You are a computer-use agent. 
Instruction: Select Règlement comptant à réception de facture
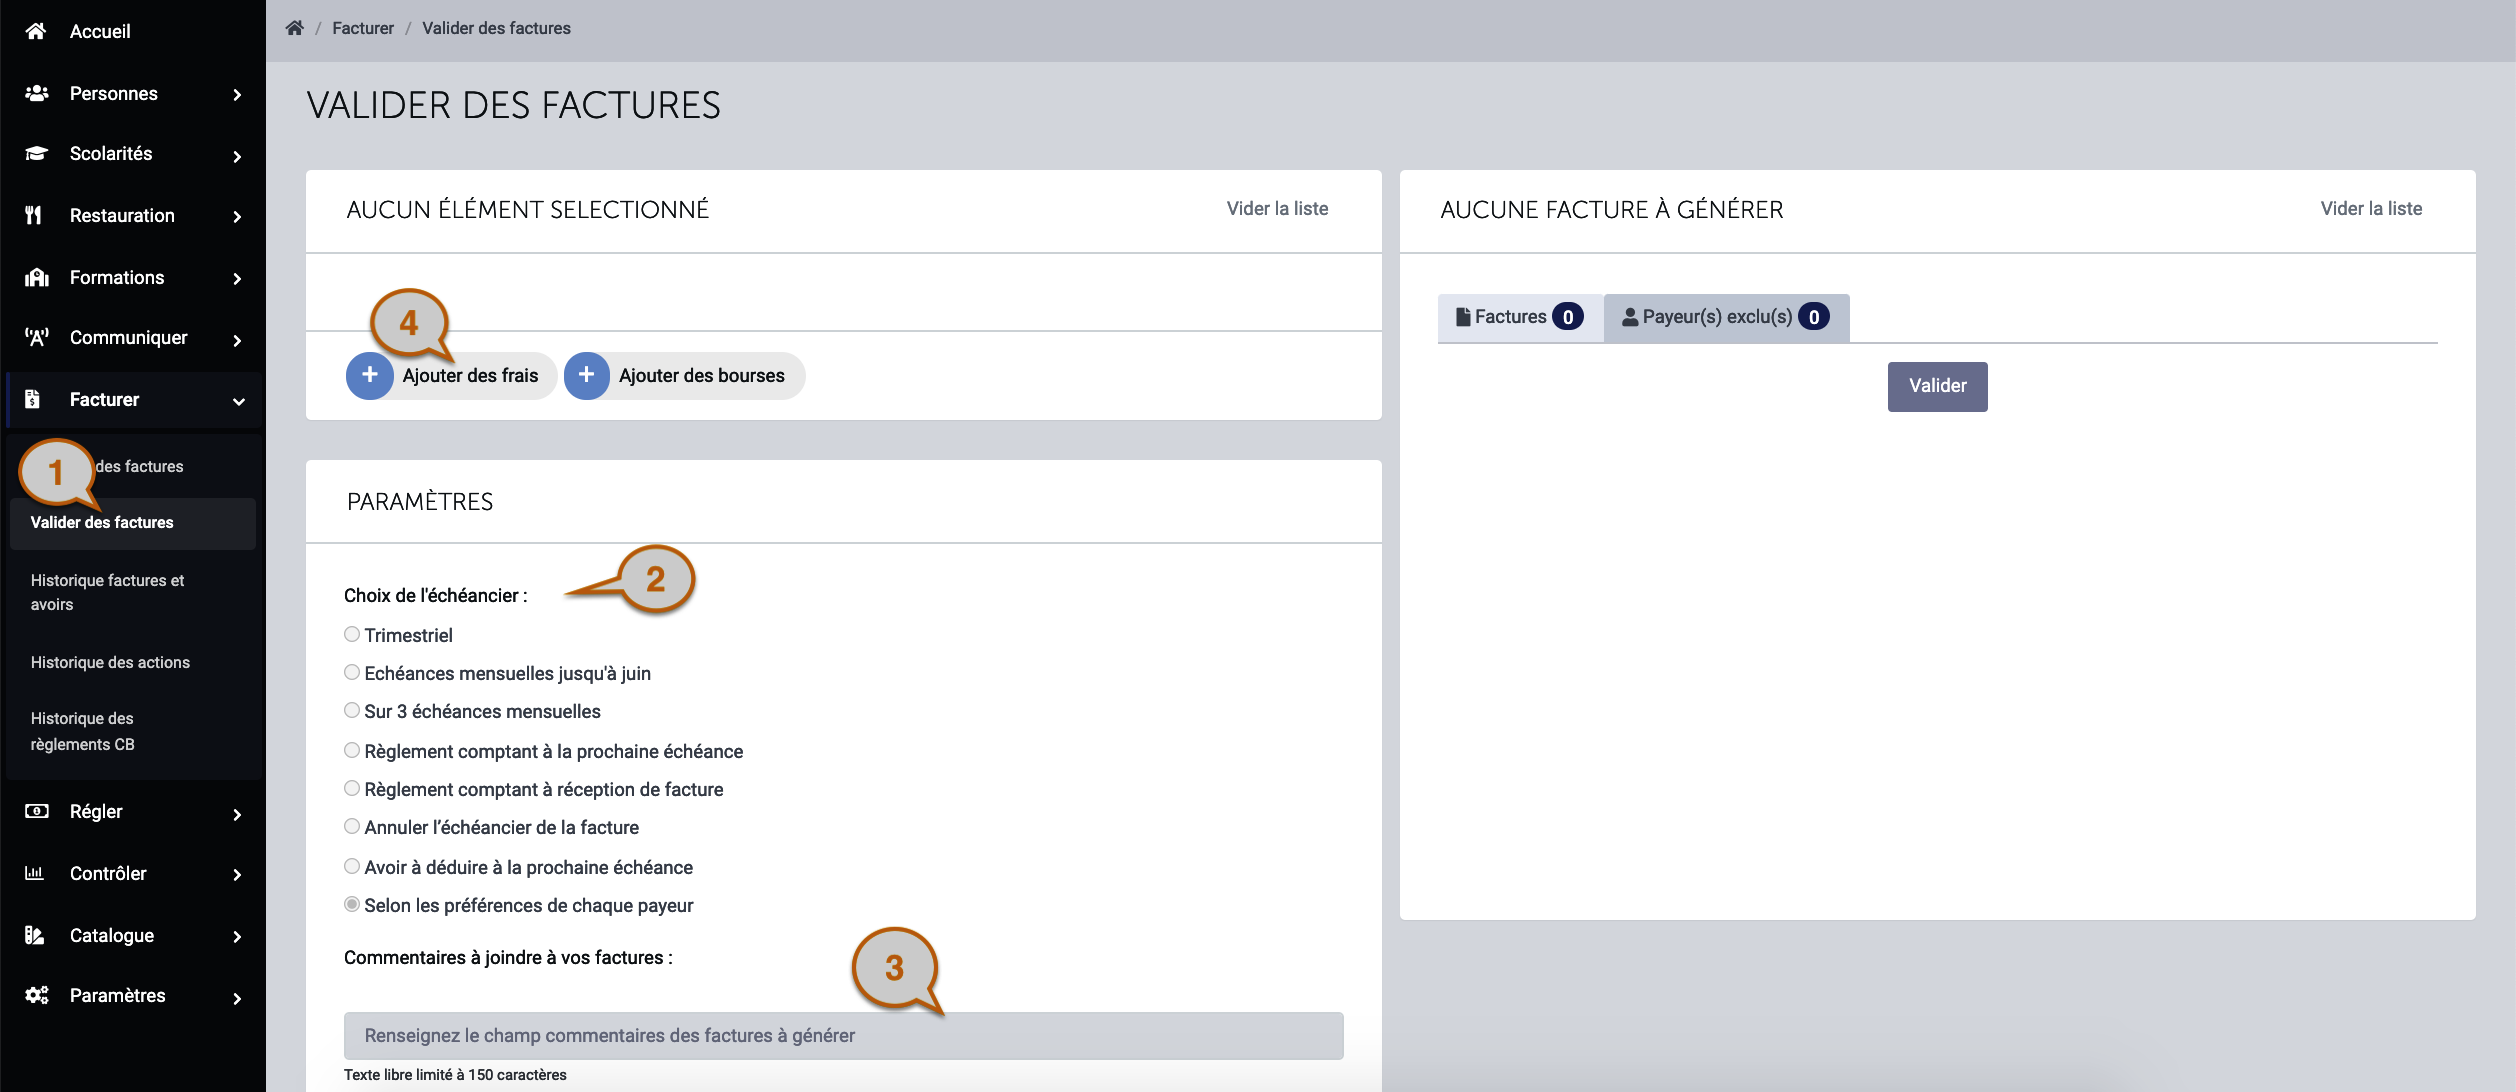pyautogui.click(x=352, y=788)
